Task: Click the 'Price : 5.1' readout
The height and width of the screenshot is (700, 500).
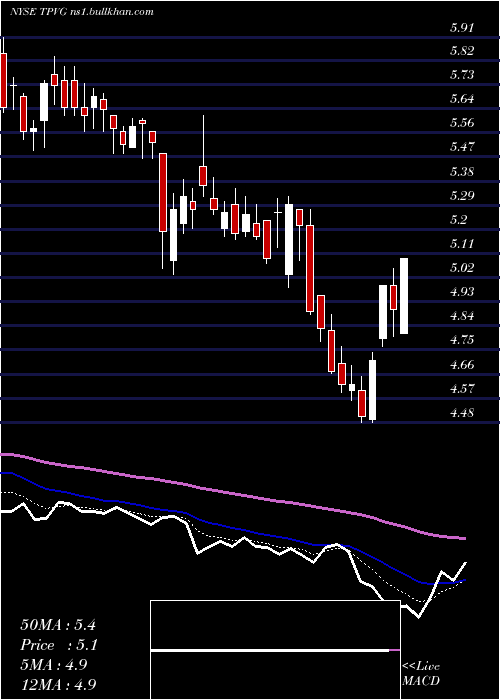Action: coord(59,645)
